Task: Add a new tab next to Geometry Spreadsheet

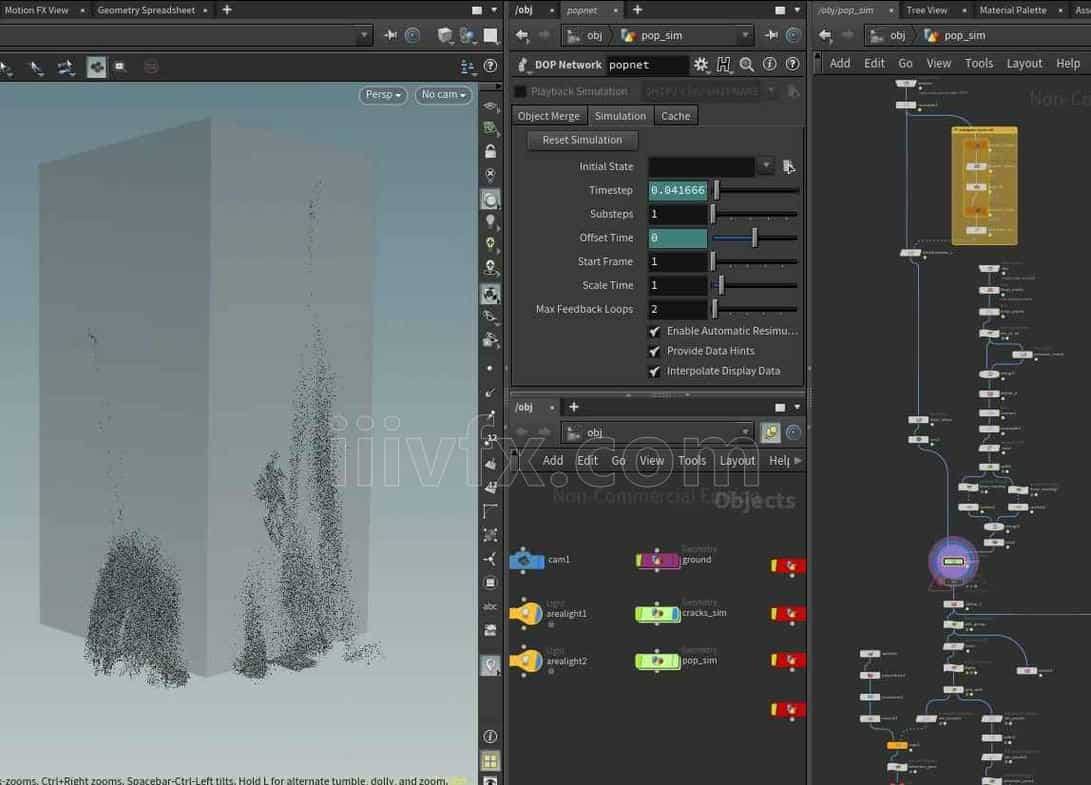Action: tap(227, 10)
